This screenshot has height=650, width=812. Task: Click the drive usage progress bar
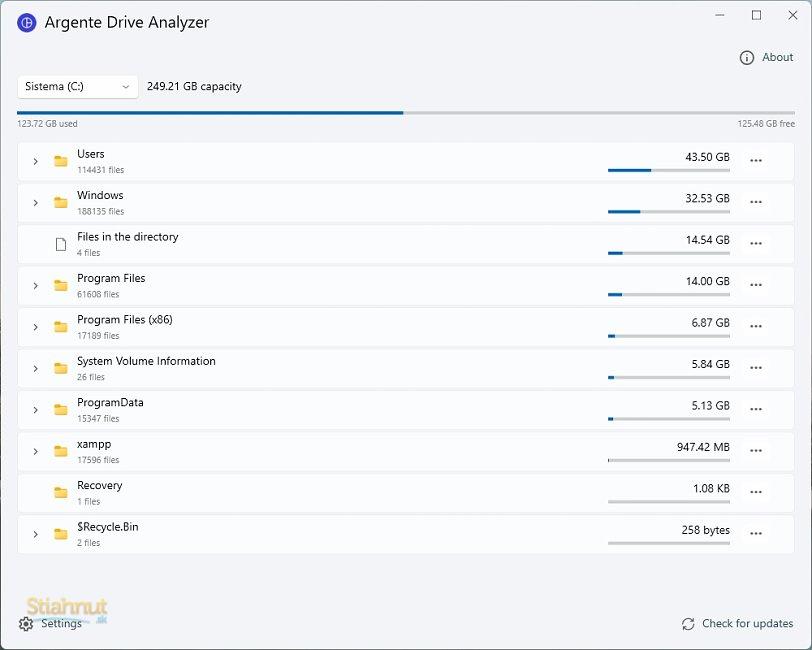405,112
